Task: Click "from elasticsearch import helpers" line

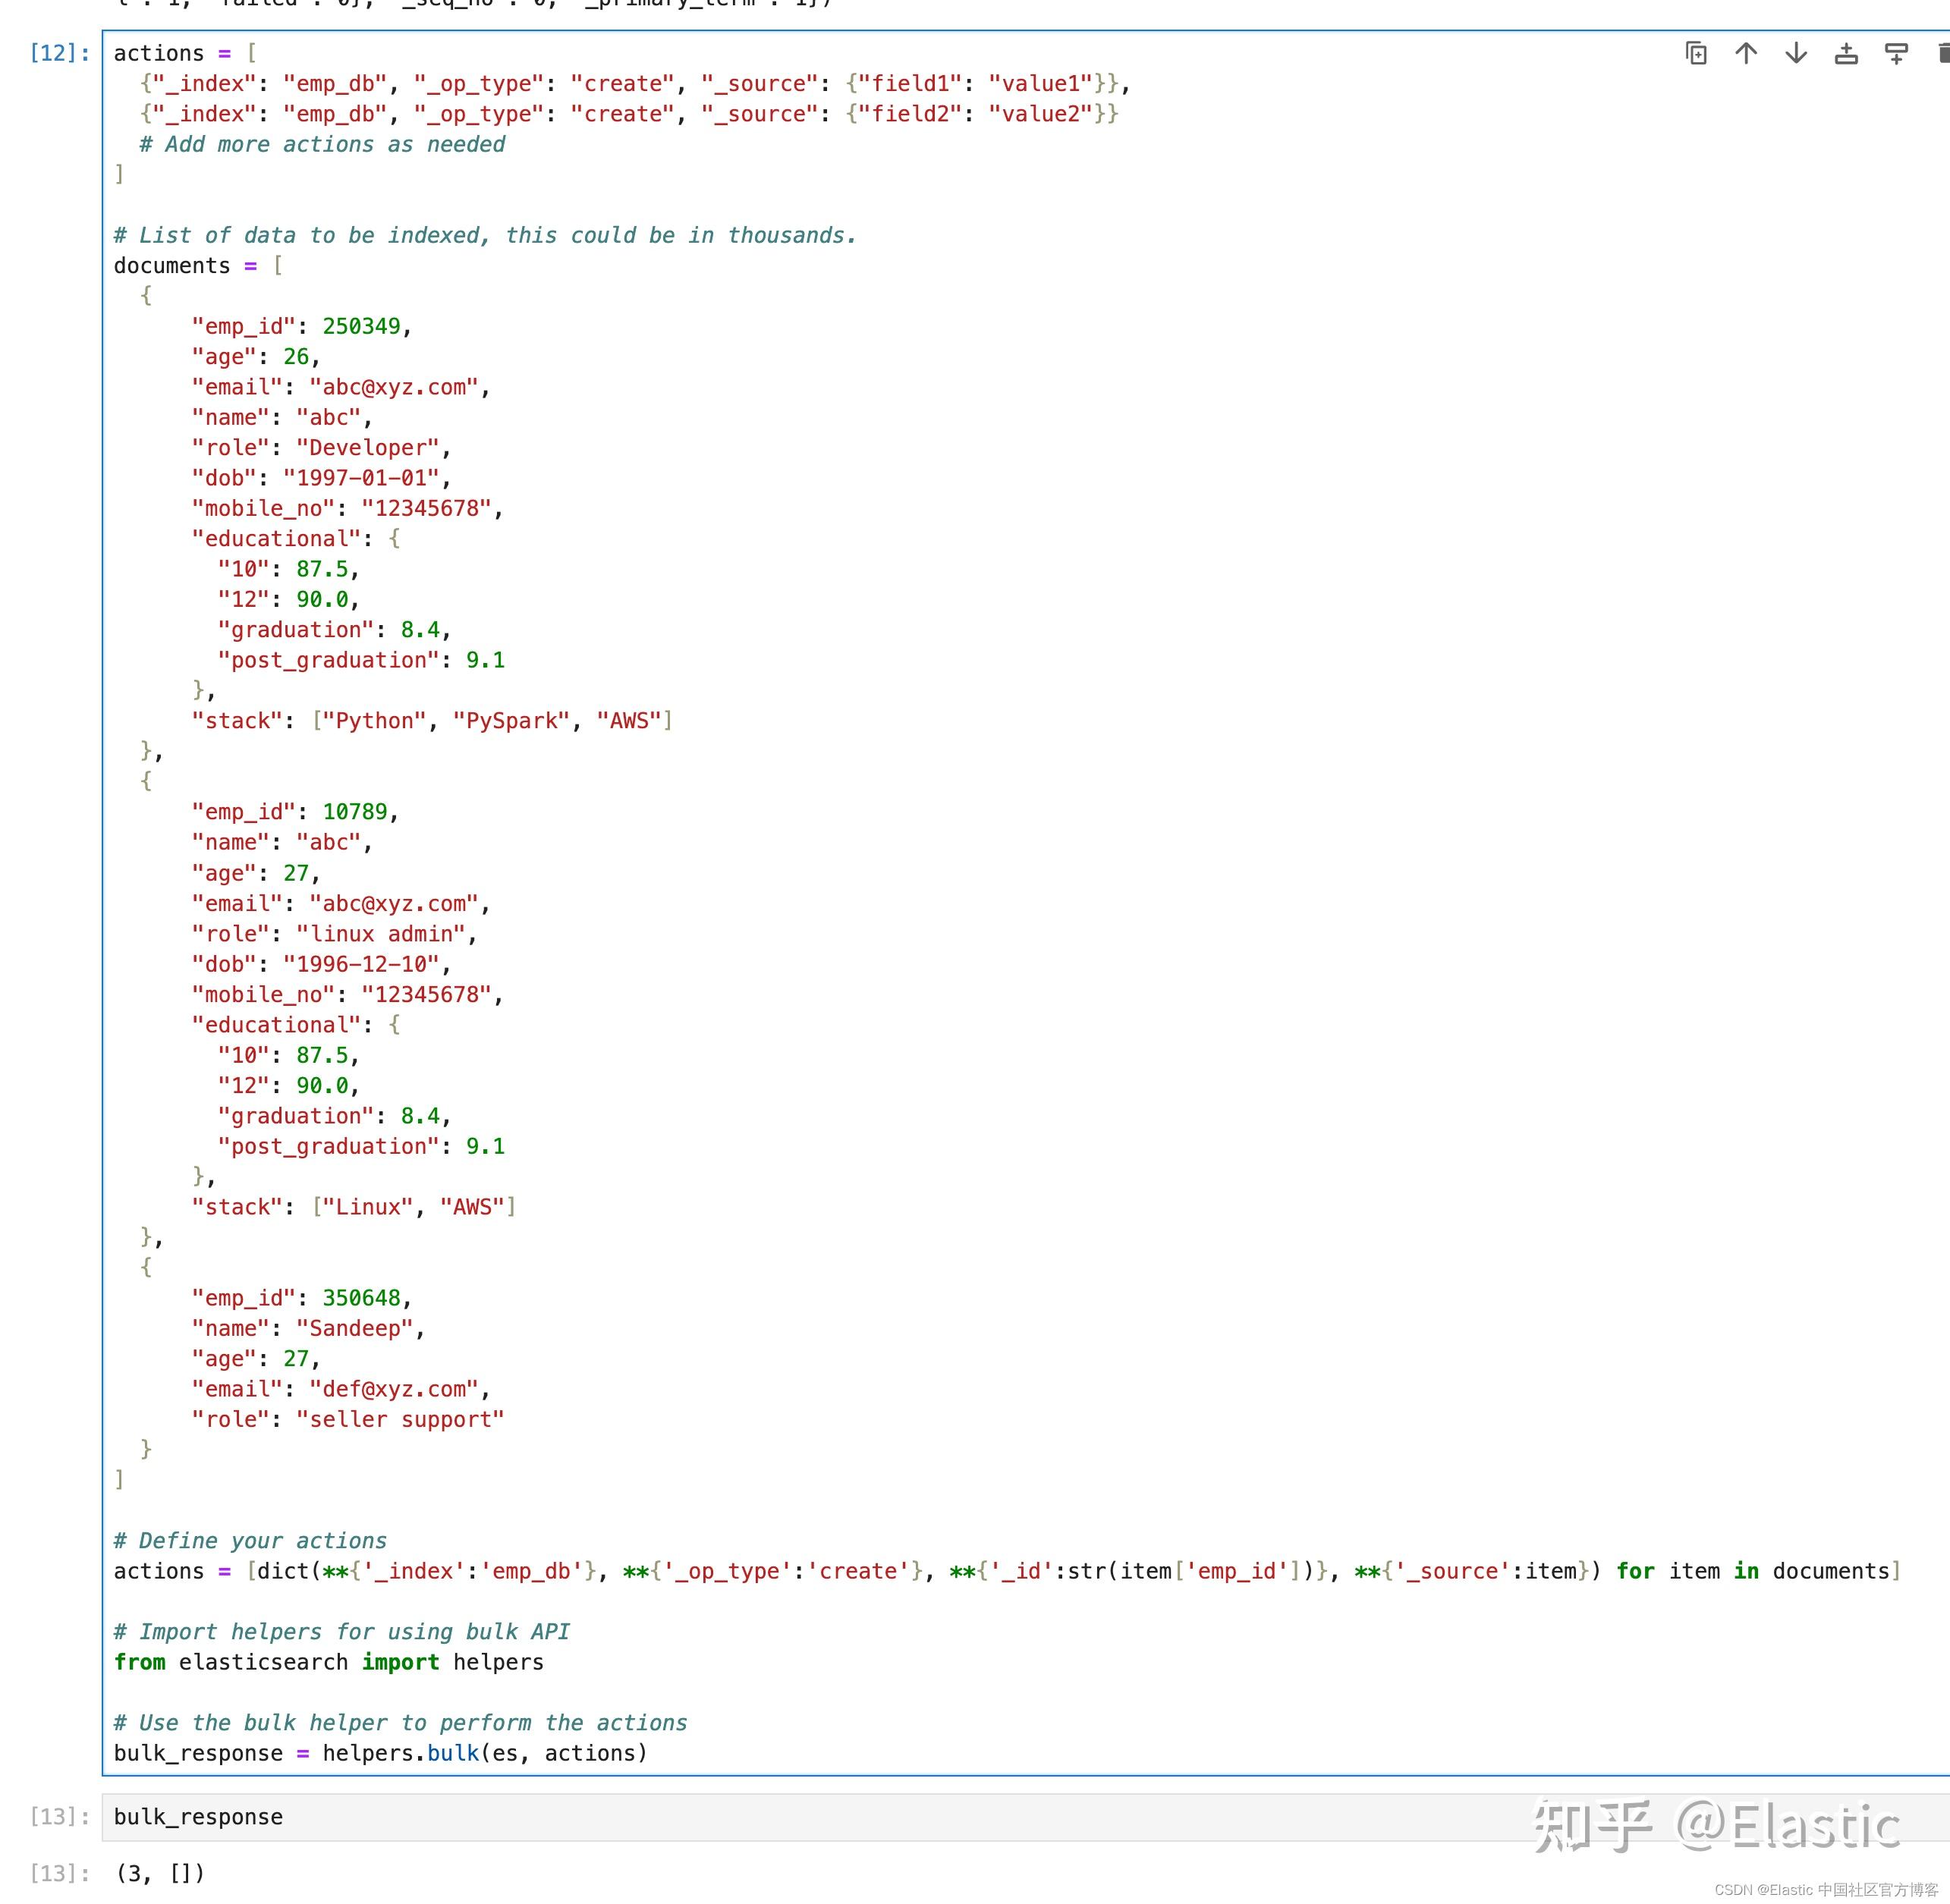Action: pos(329,1662)
